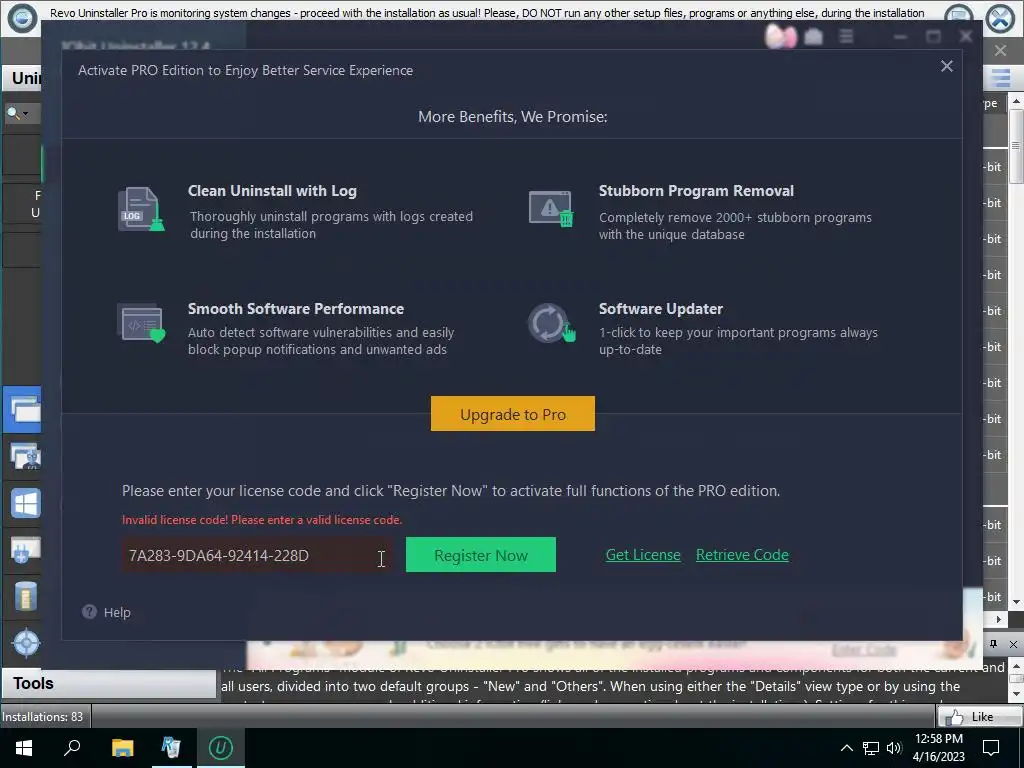
Task: Click the 'Invalid license code!' error message
Action: (262, 520)
